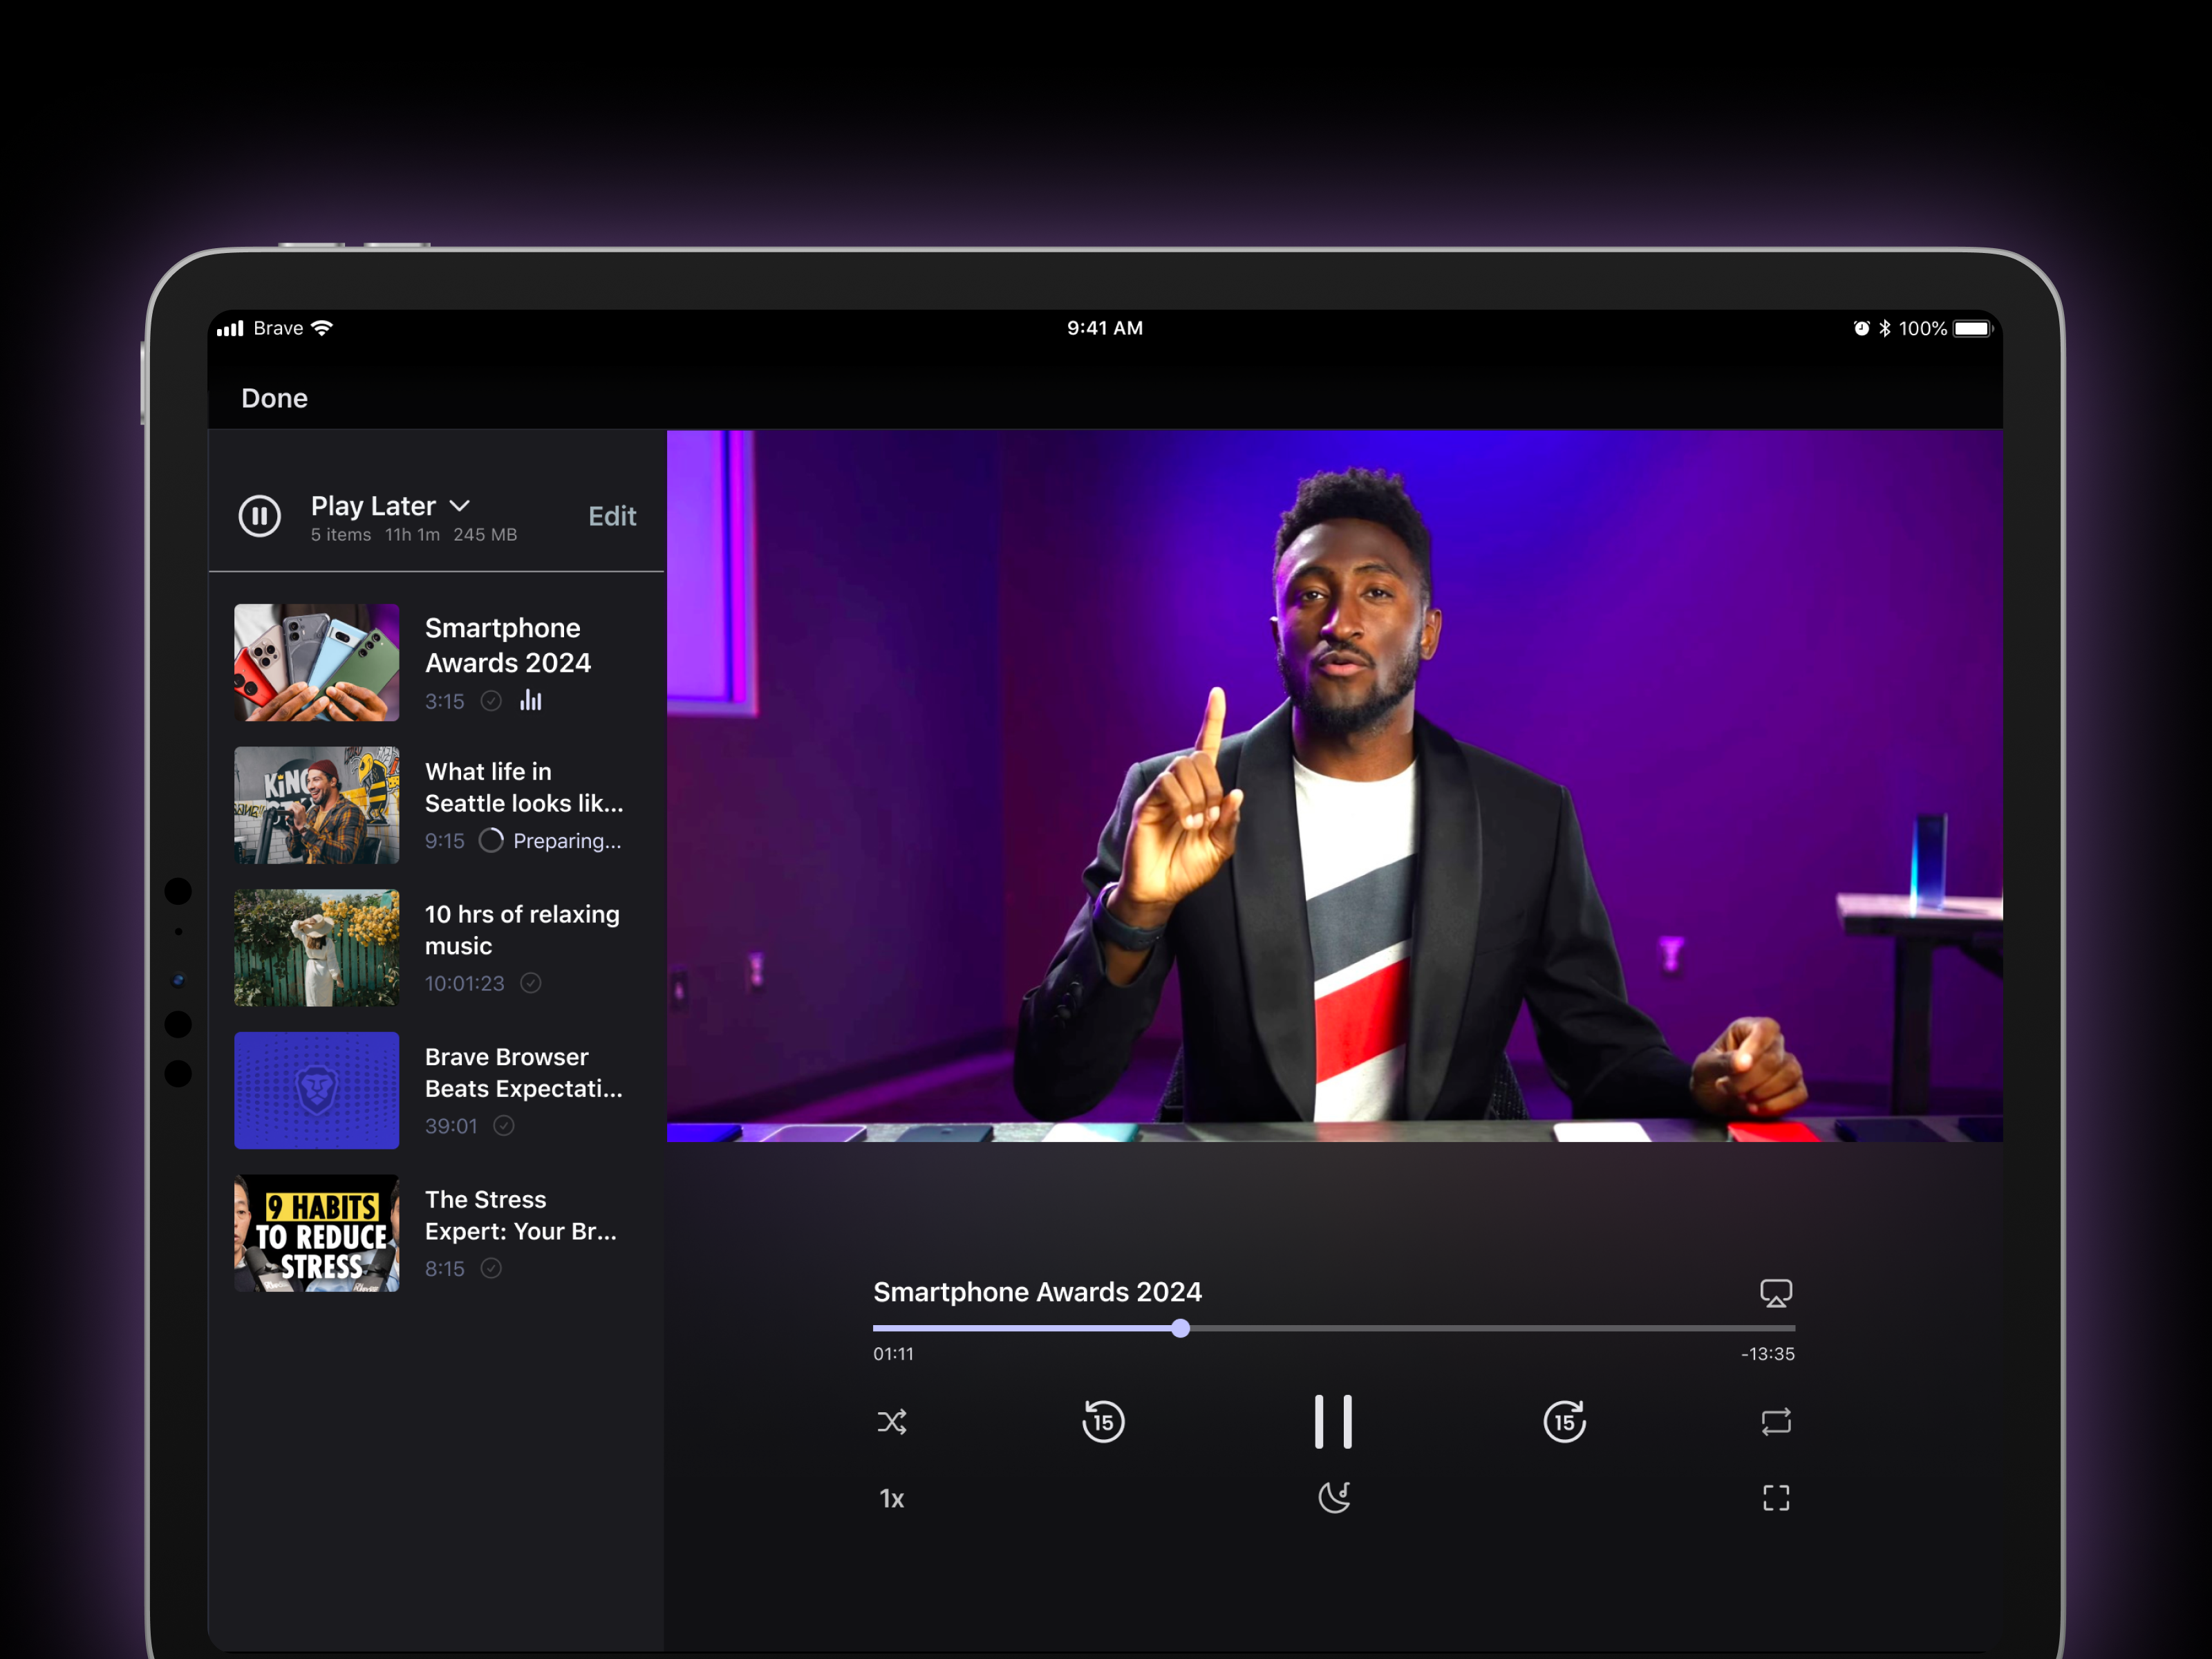Tap the downloaded checkmark on 10 hrs of relaxing music
Viewport: 2212px width, 1659px height.
coord(531,983)
